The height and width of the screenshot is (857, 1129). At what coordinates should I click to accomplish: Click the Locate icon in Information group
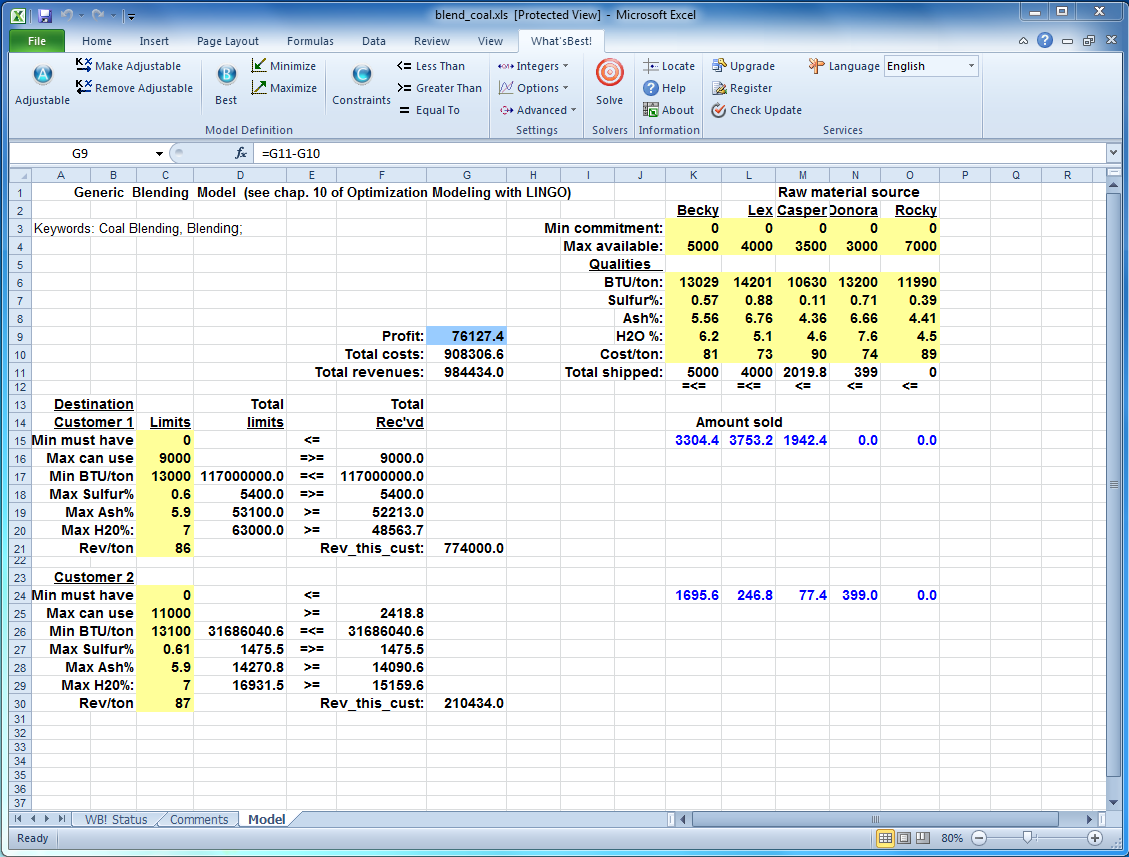pyautogui.click(x=651, y=66)
